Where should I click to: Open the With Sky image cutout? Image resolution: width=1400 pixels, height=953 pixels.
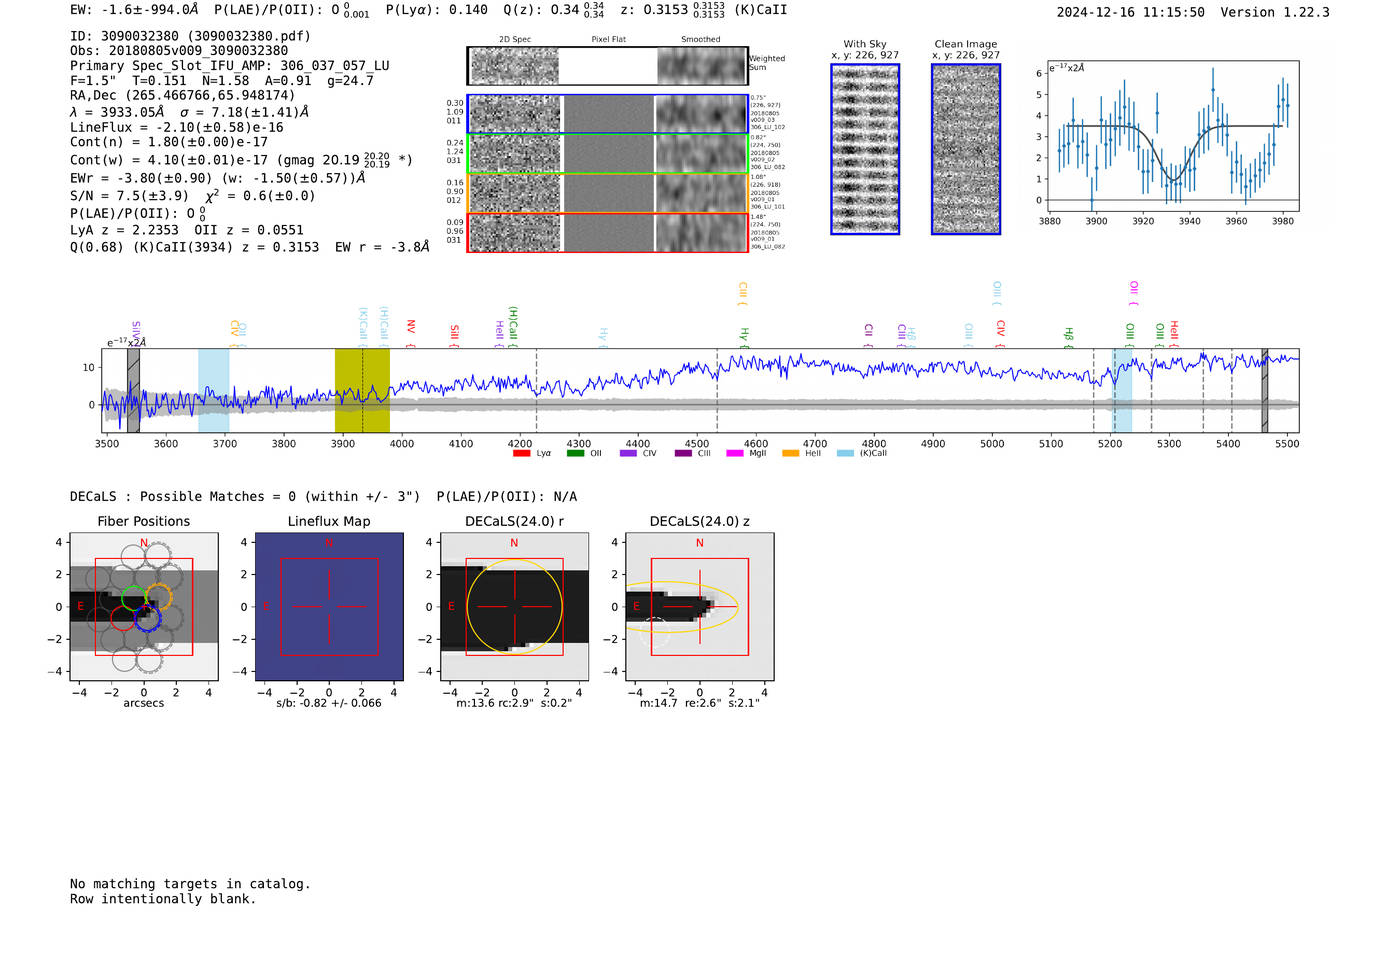(865, 149)
